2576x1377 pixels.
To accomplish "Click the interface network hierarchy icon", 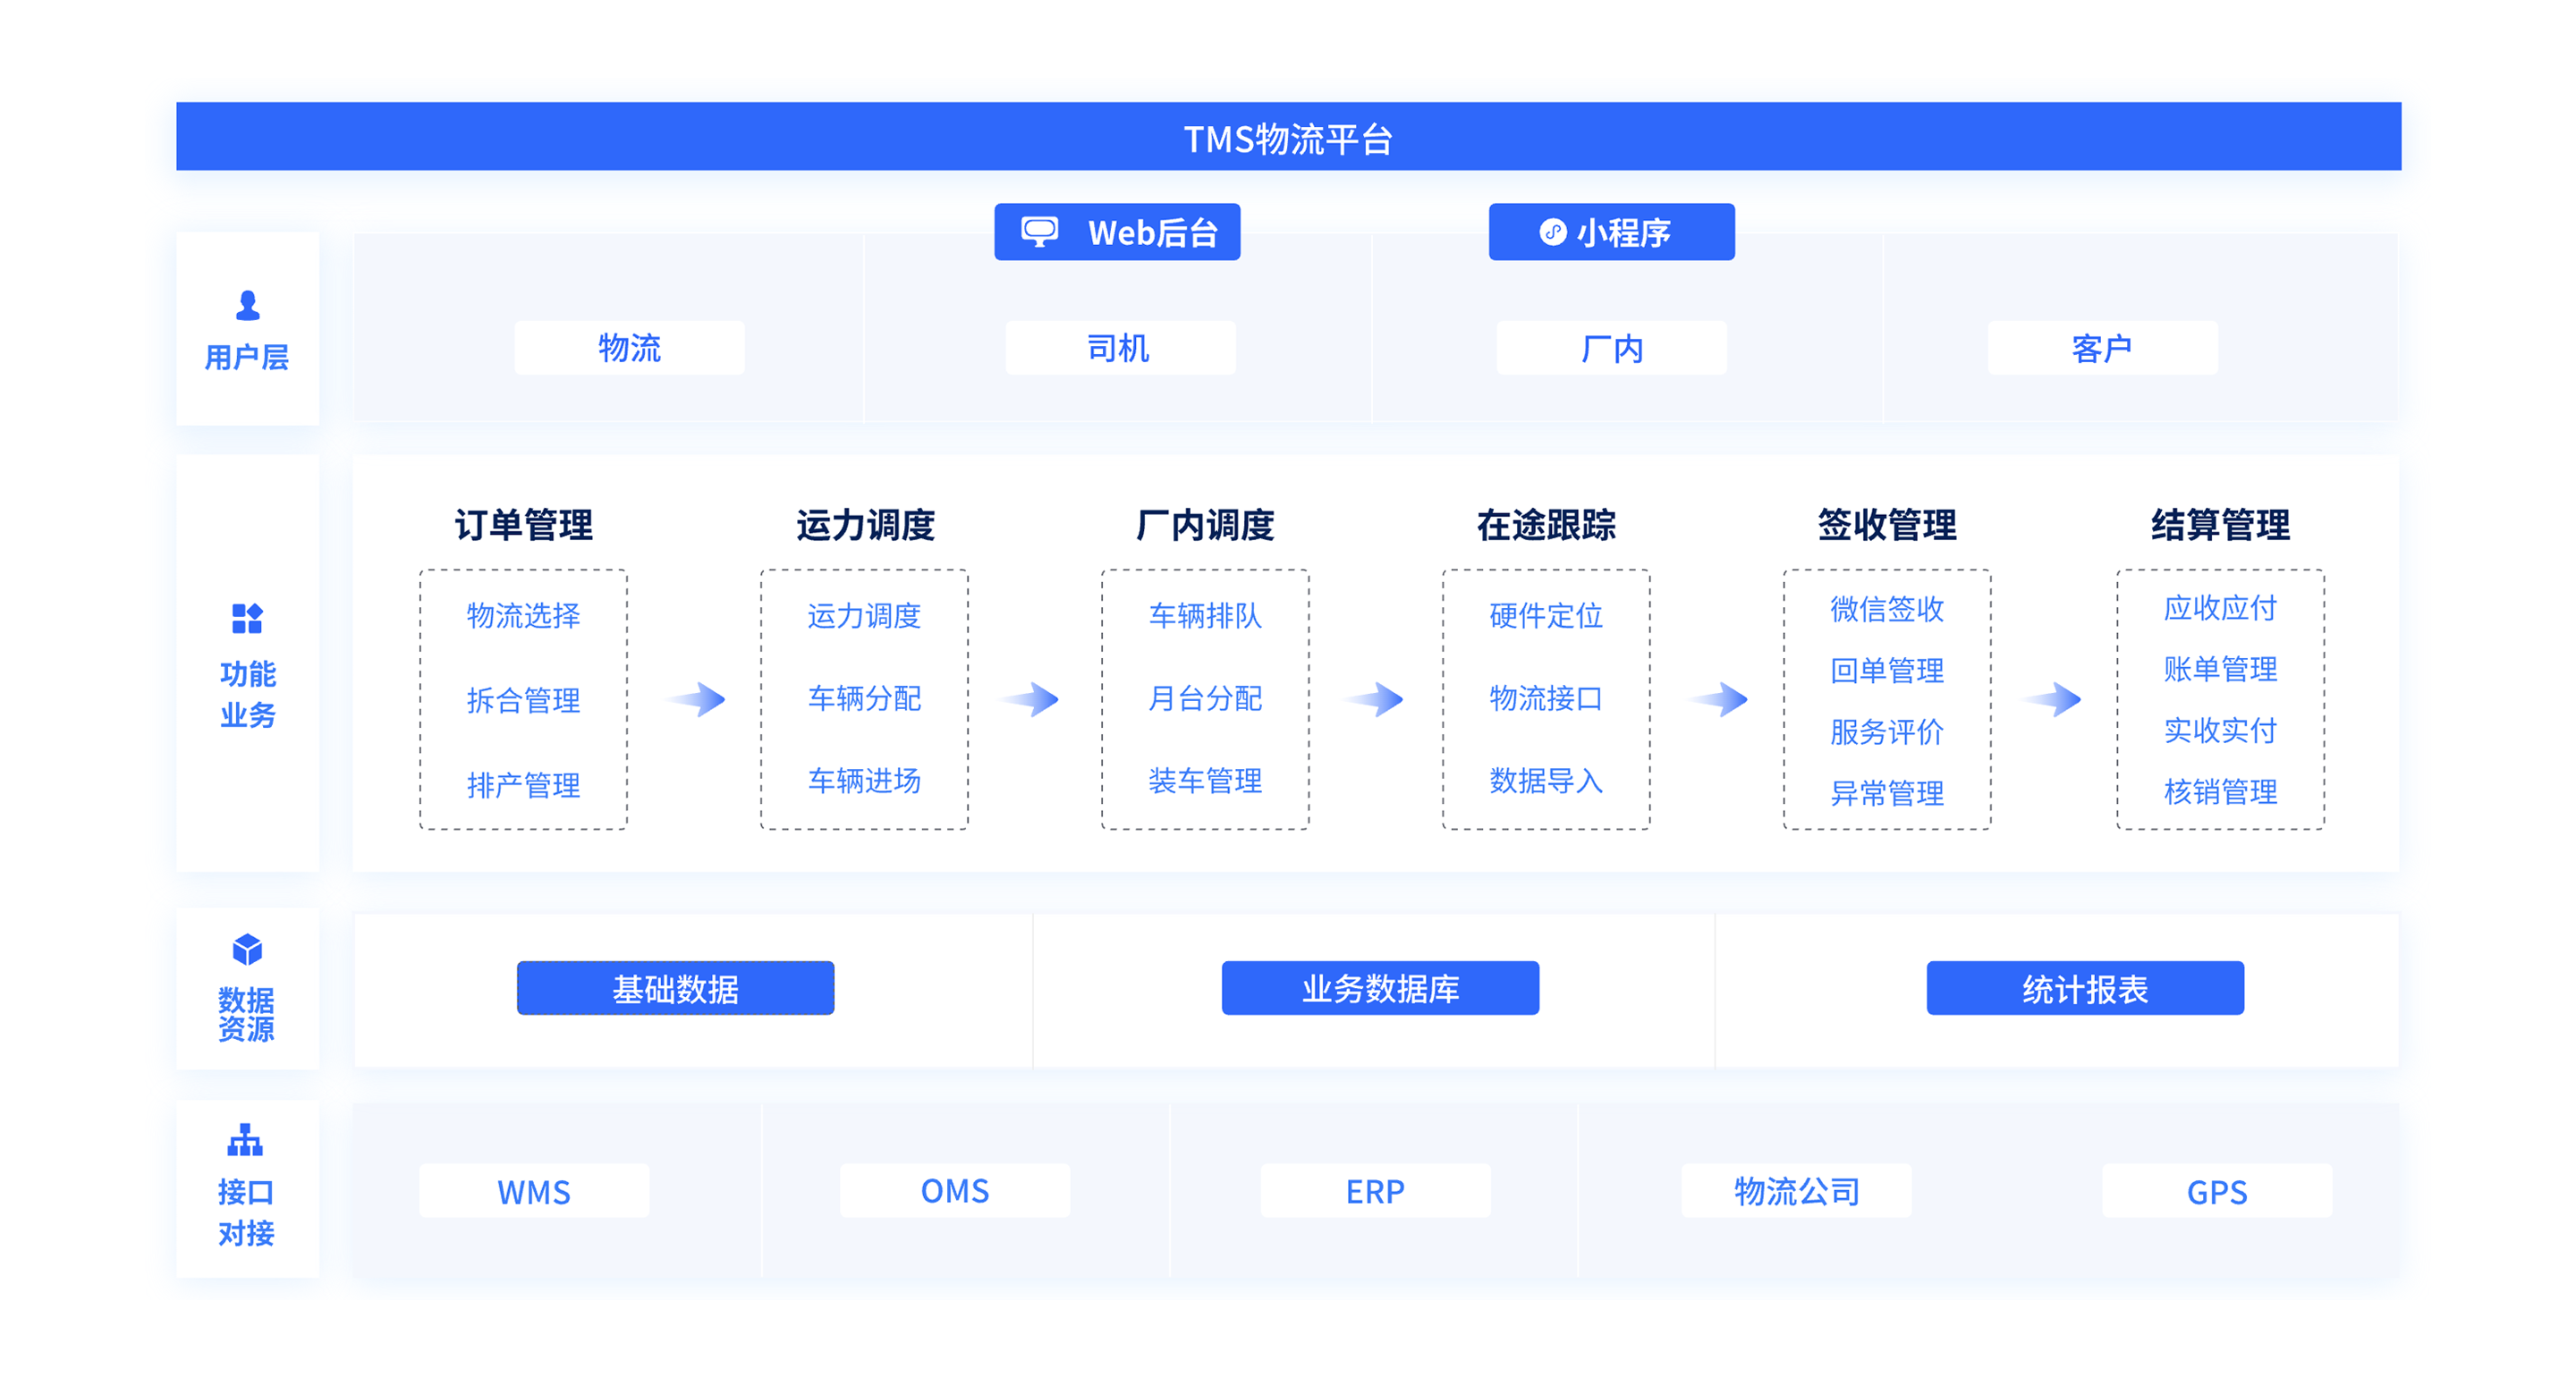I will click(x=245, y=1140).
